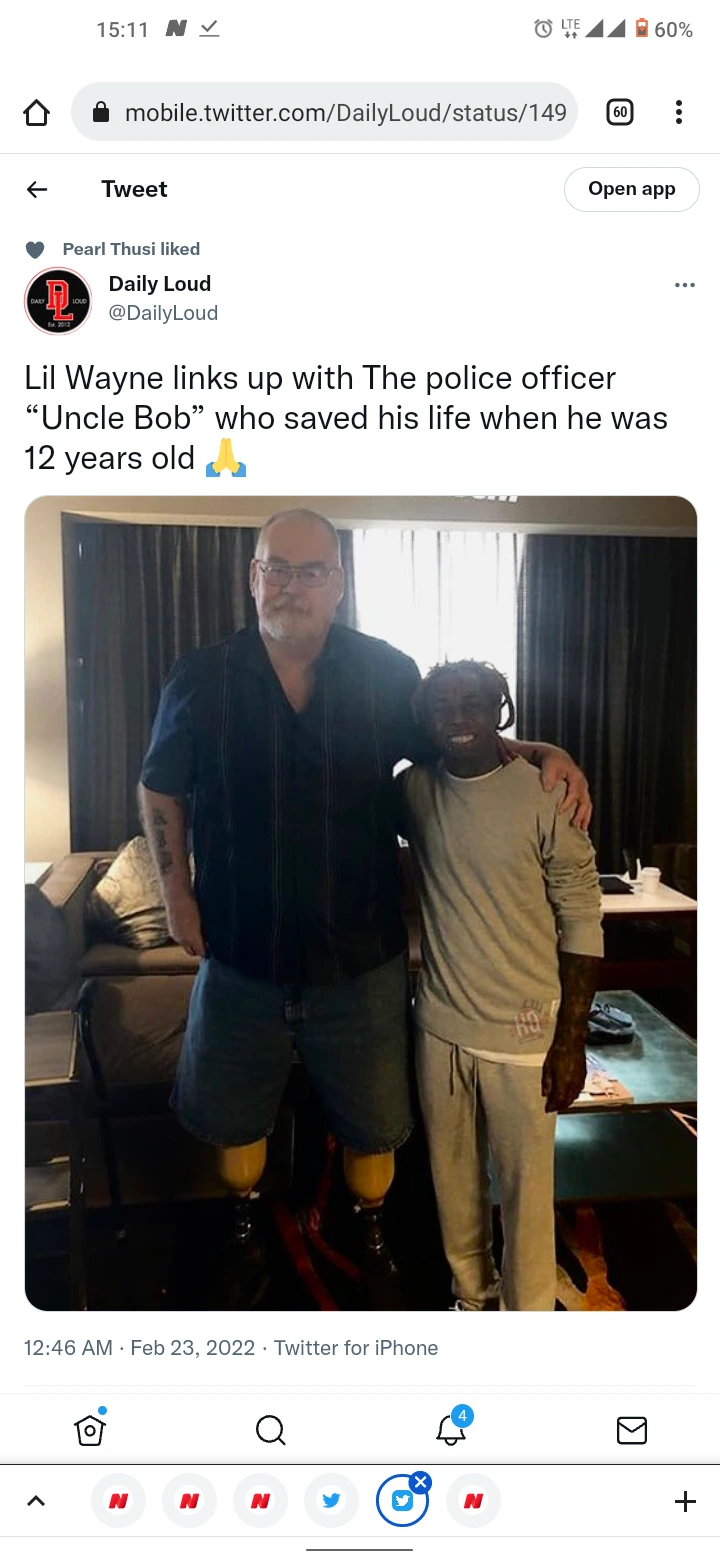This screenshot has height=1560, width=720.
Task: Add a new tab with plus icon
Action: [685, 1500]
